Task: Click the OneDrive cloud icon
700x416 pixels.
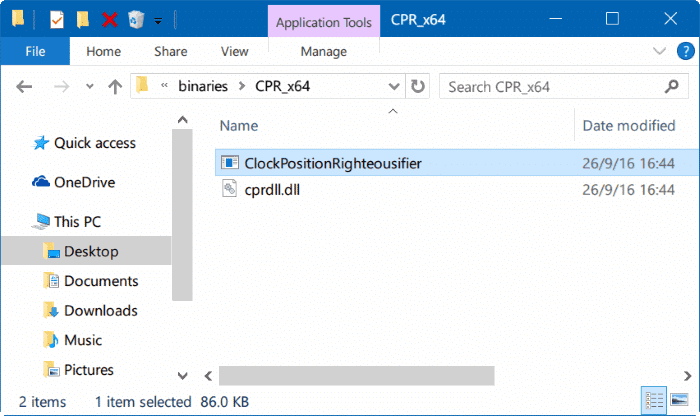Action: 41,181
